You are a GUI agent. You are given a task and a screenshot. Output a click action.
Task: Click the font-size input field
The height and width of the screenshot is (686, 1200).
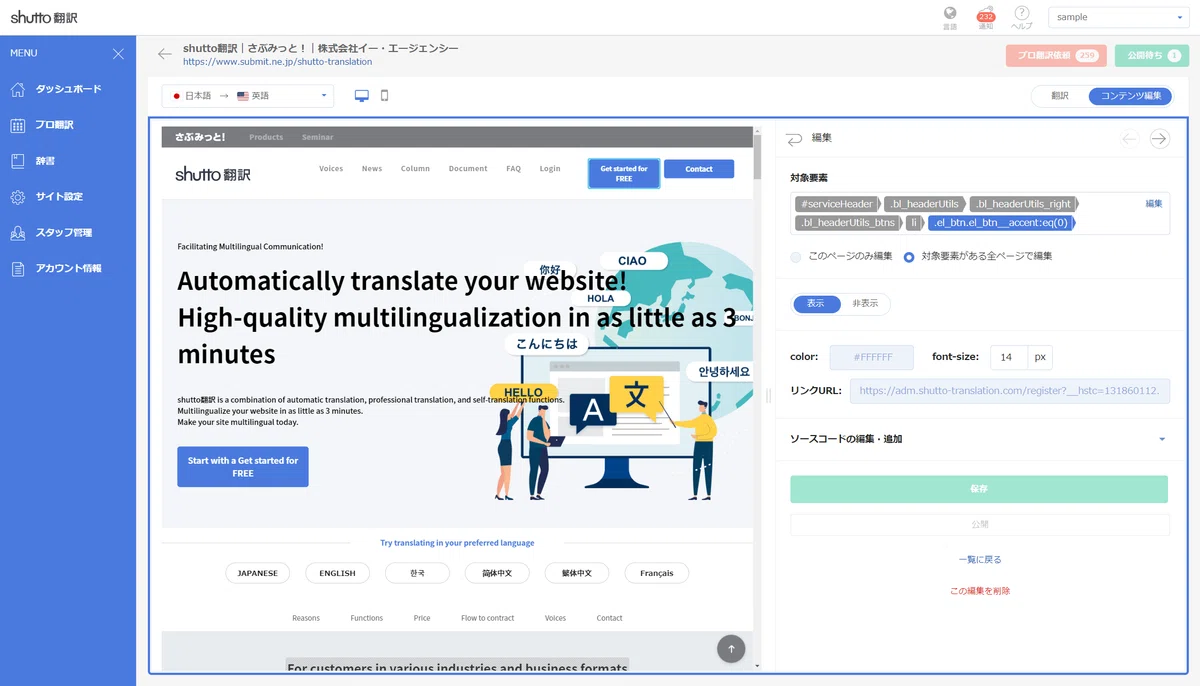[x=1009, y=357]
